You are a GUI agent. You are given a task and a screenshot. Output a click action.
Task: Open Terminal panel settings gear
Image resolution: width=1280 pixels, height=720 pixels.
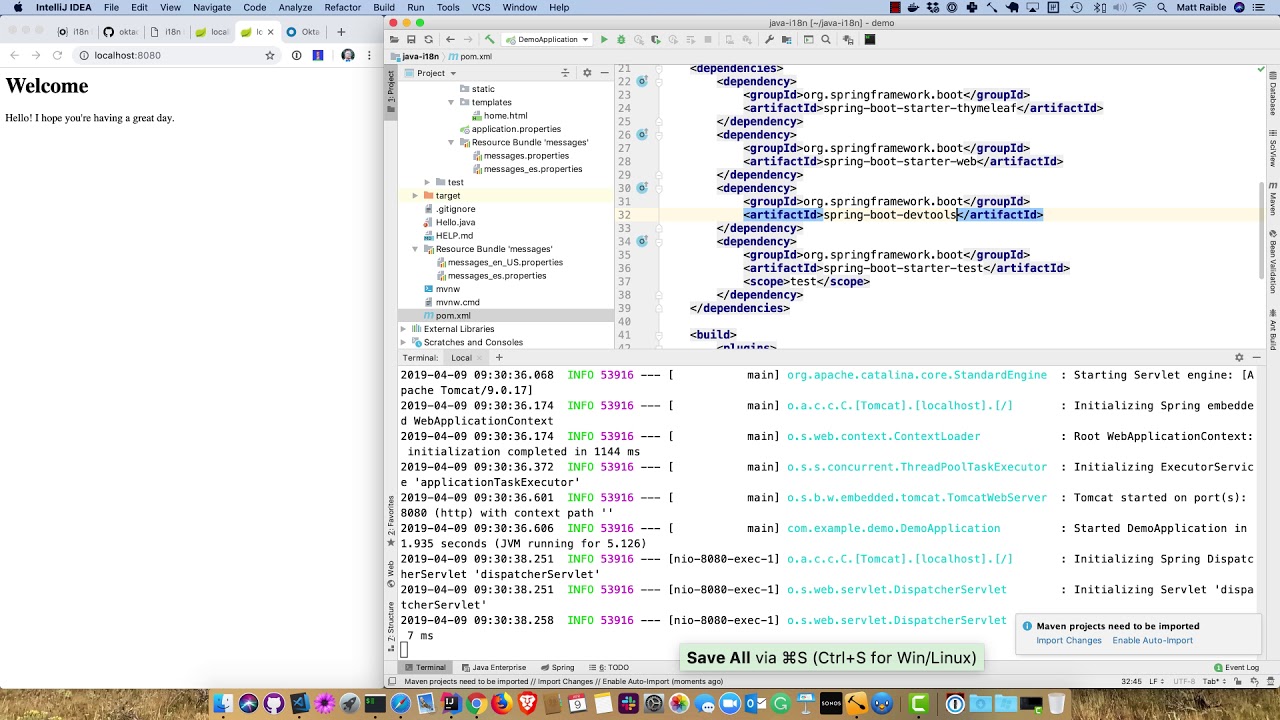[1239, 358]
